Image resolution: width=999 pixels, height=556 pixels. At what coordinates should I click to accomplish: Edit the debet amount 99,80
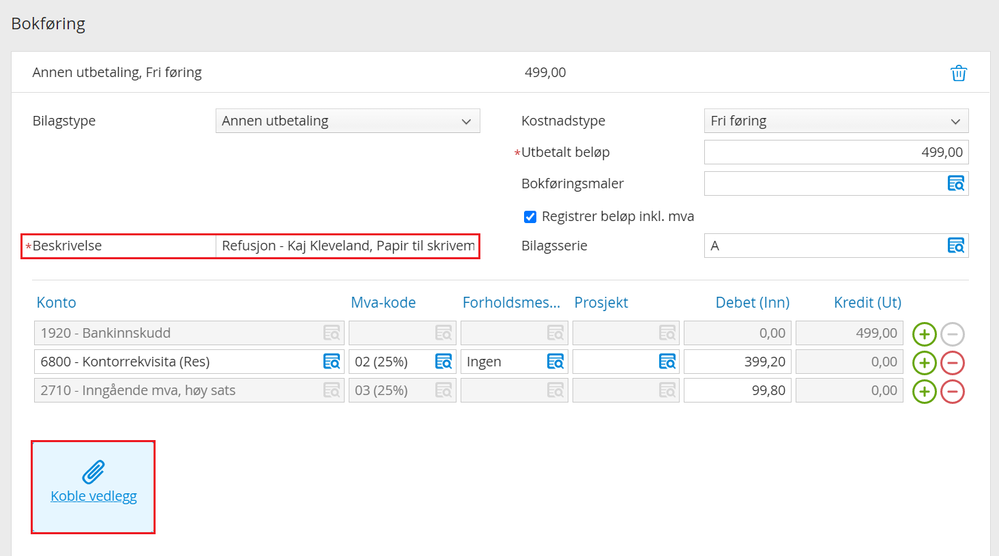pos(737,390)
